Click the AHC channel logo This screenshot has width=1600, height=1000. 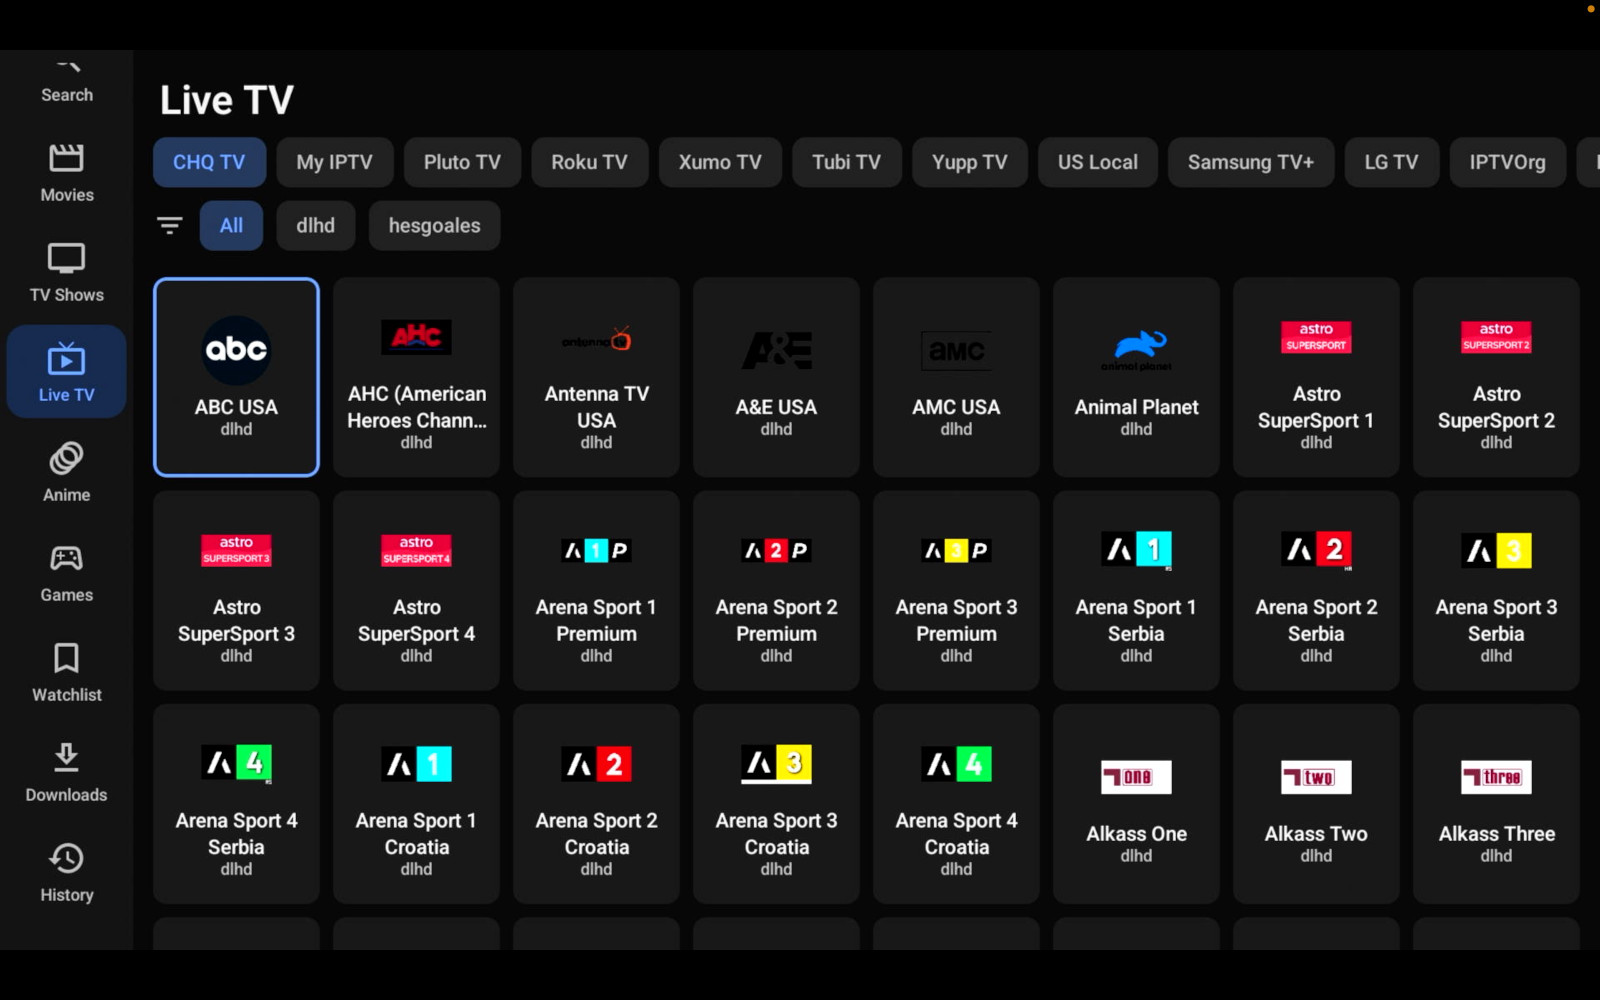[416, 337]
